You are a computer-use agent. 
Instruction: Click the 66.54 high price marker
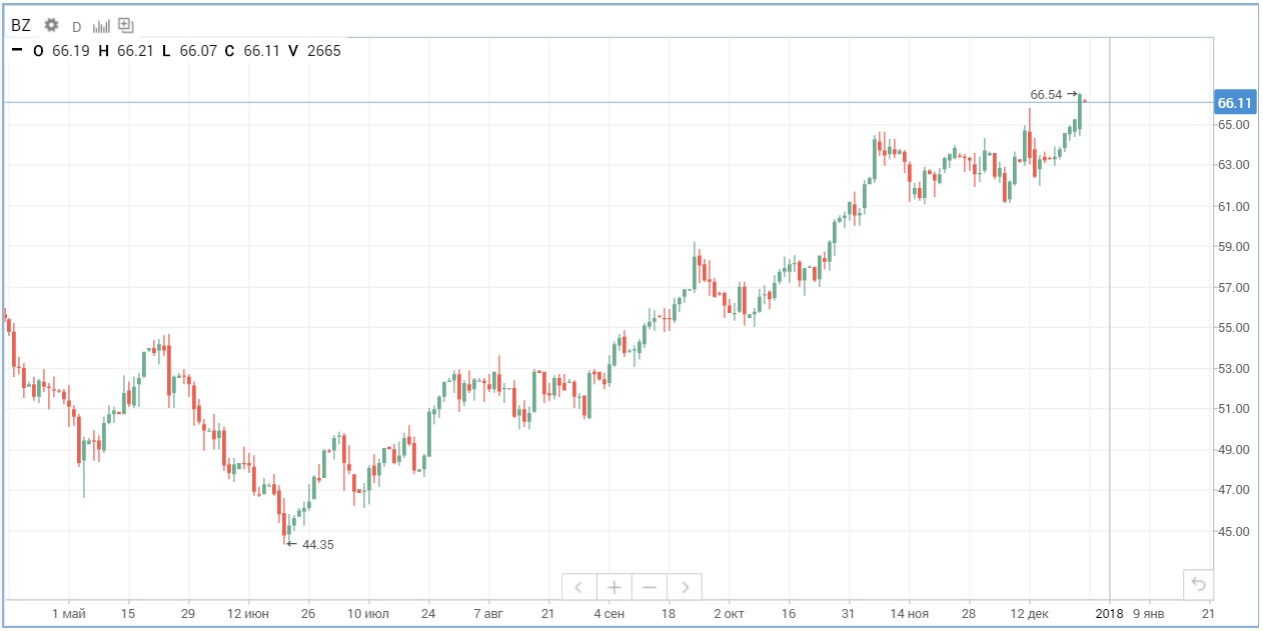(x=1044, y=95)
